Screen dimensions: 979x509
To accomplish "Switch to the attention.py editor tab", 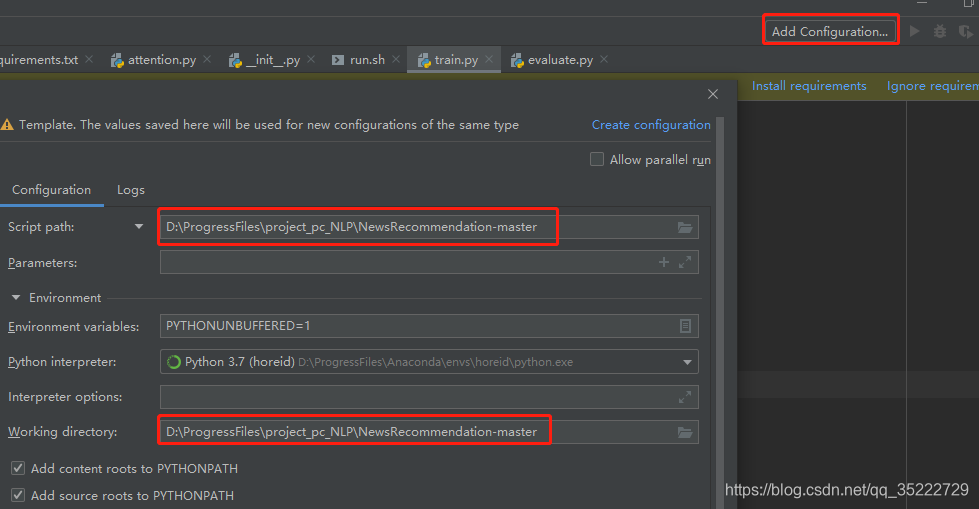I will pos(162,60).
